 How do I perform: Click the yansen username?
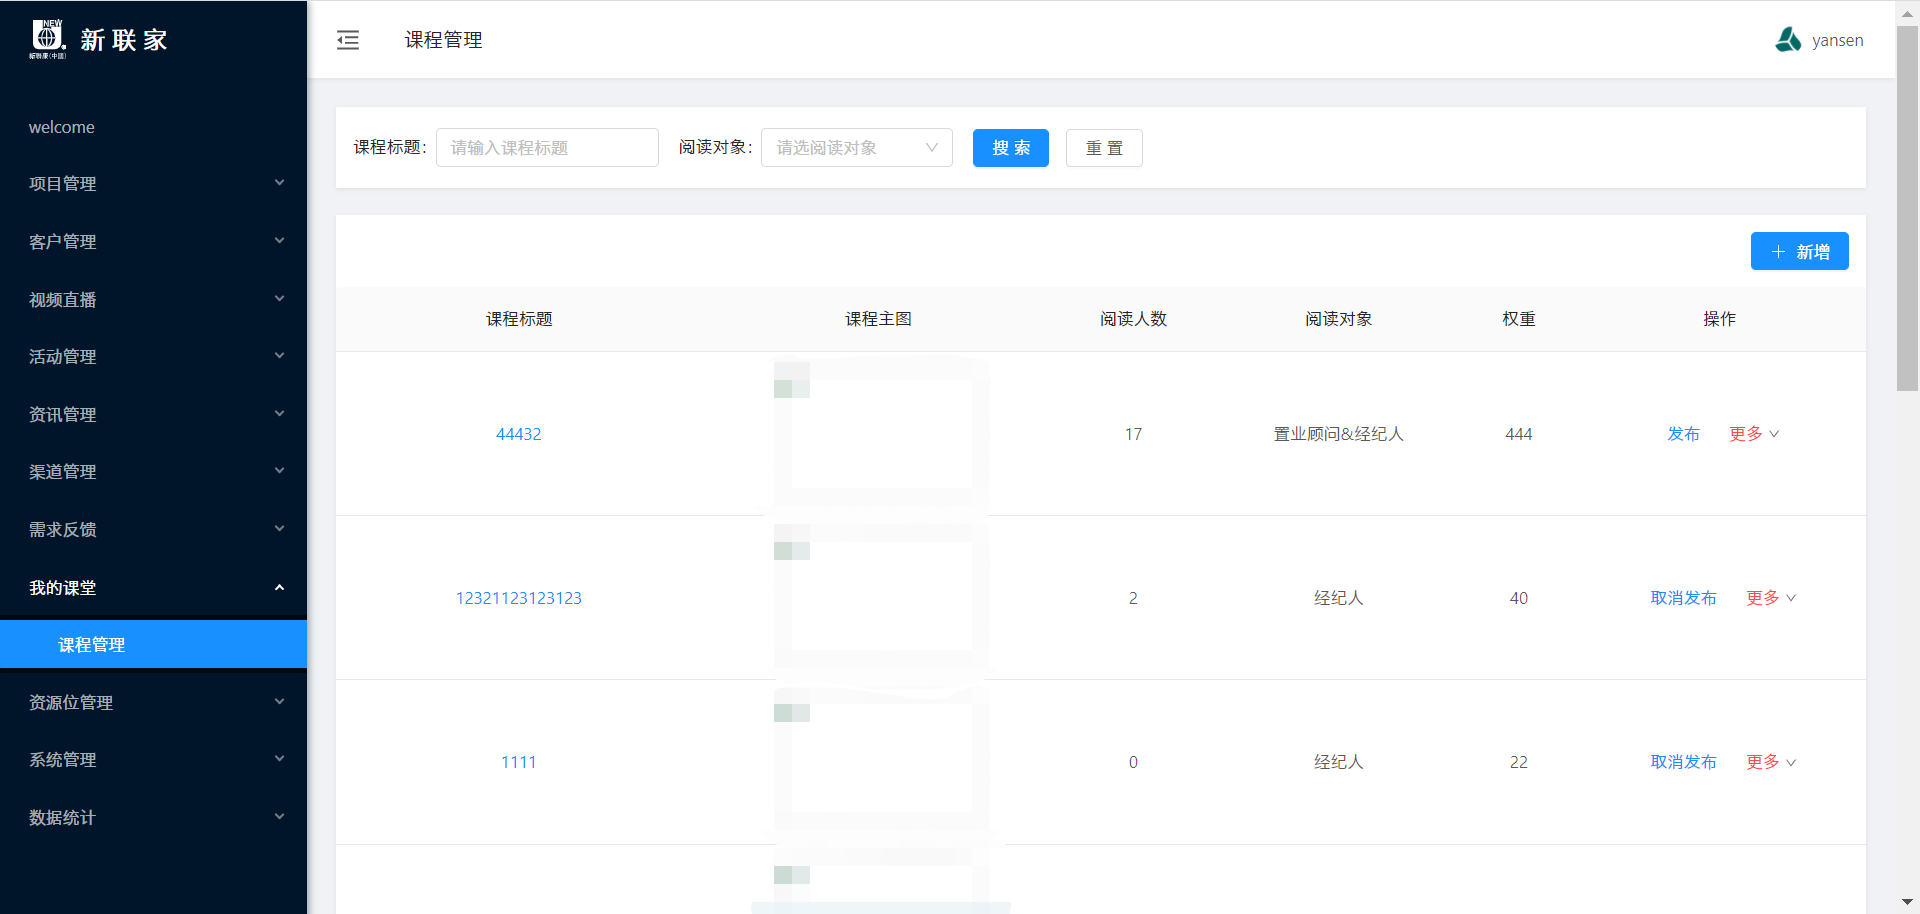(1838, 40)
